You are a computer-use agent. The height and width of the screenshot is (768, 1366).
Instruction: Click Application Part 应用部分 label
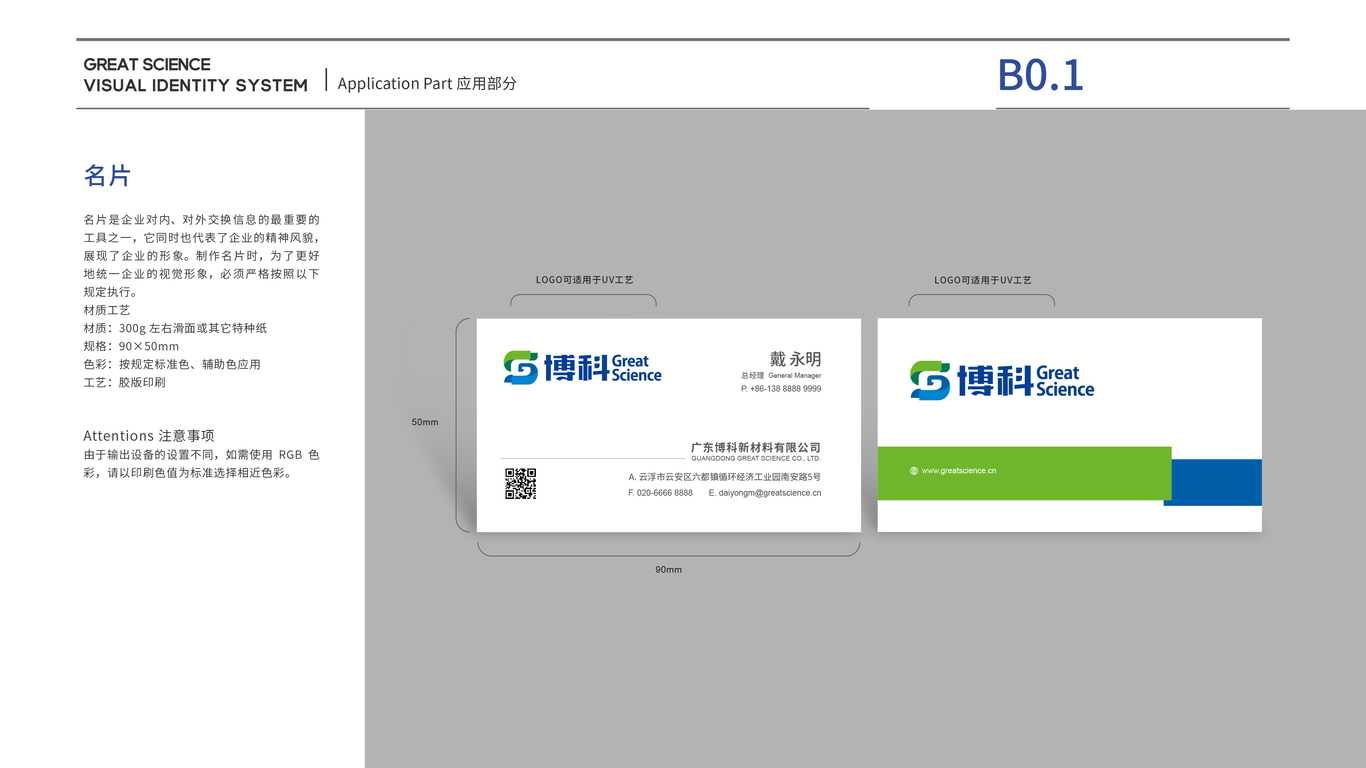(x=427, y=84)
